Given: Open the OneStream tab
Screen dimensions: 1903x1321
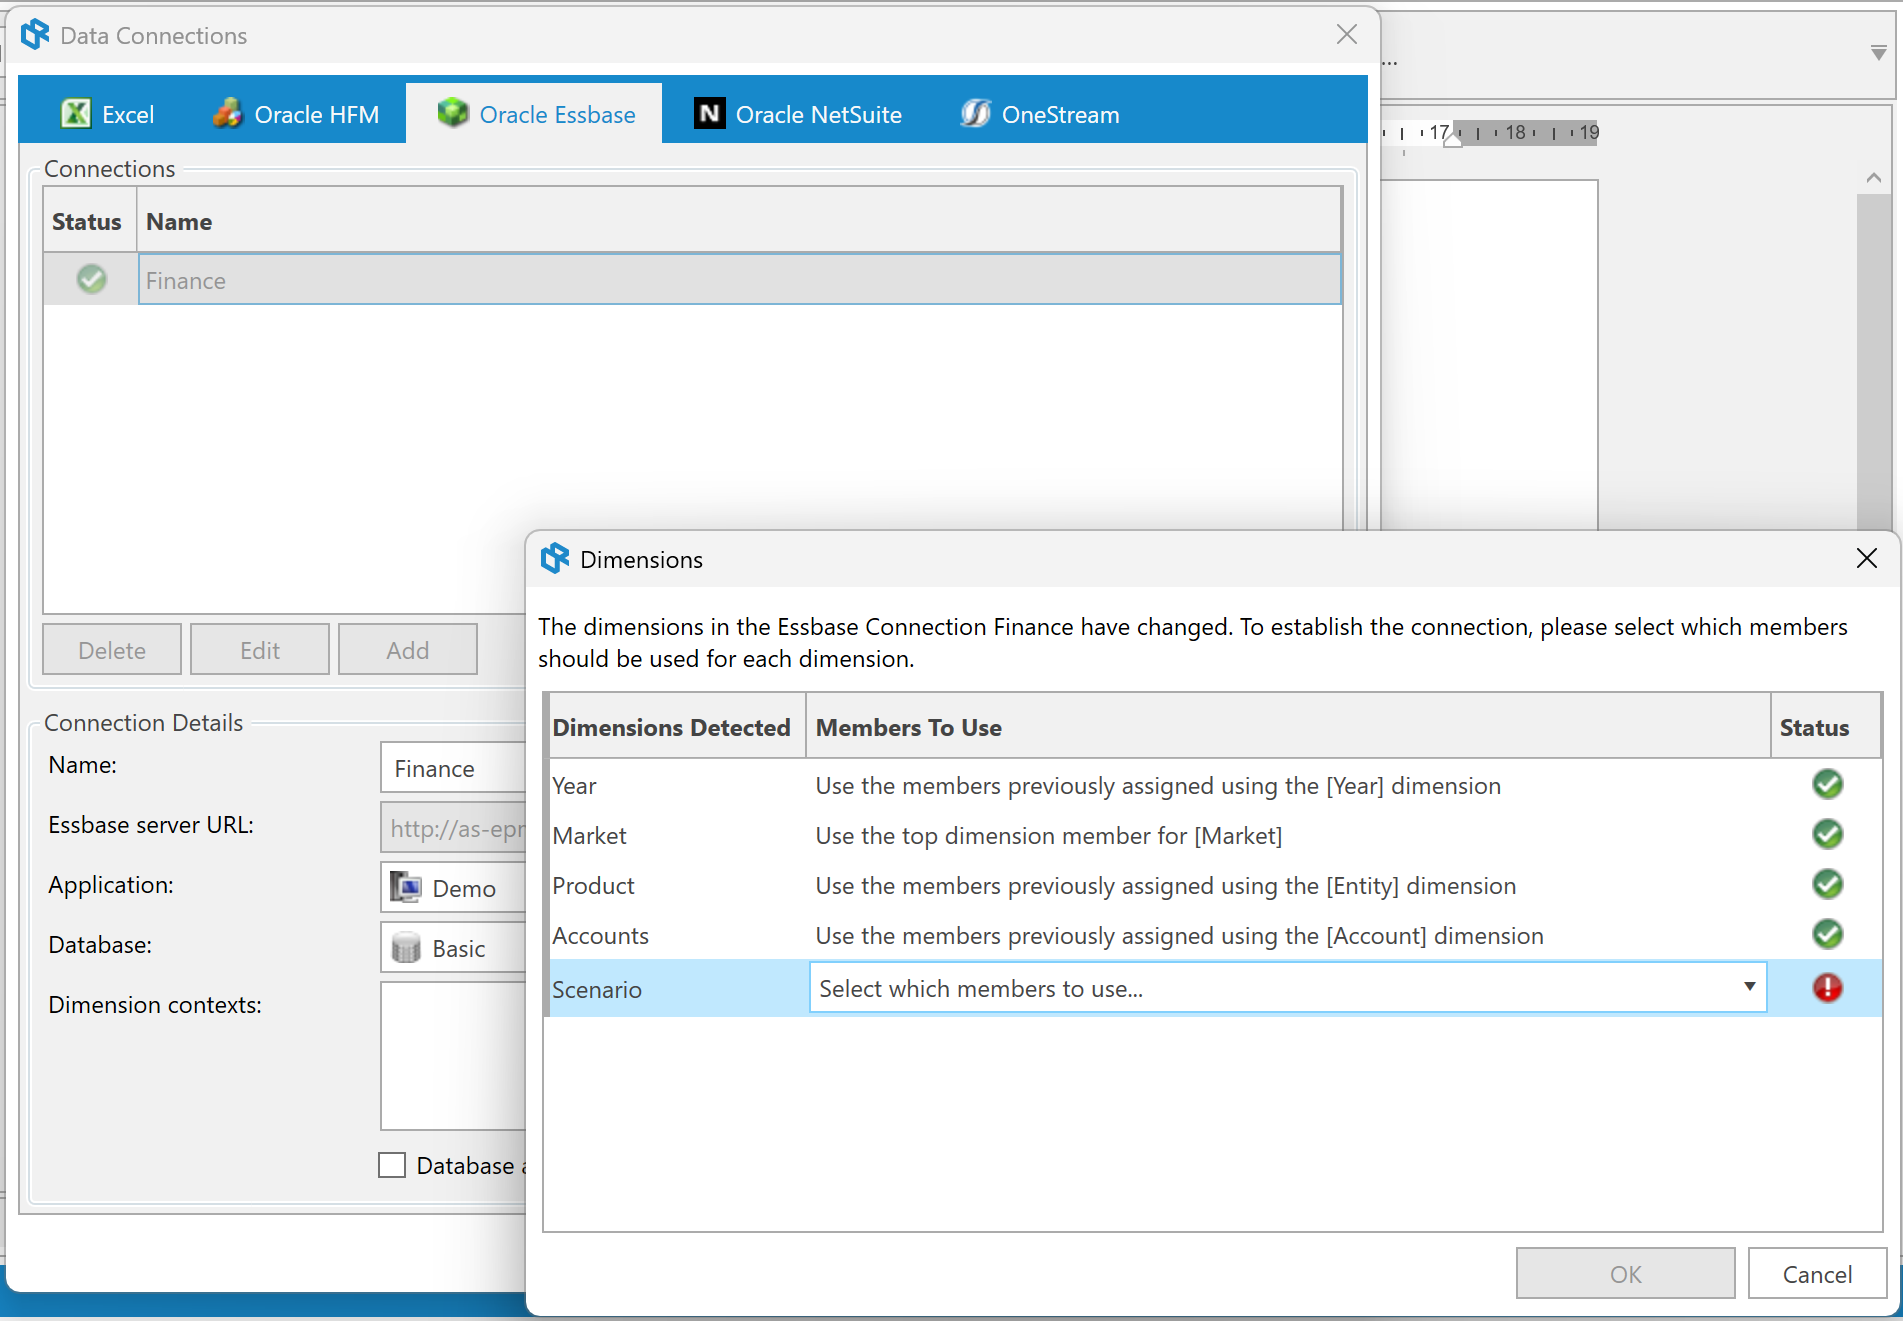Looking at the screenshot, I should [1040, 114].
